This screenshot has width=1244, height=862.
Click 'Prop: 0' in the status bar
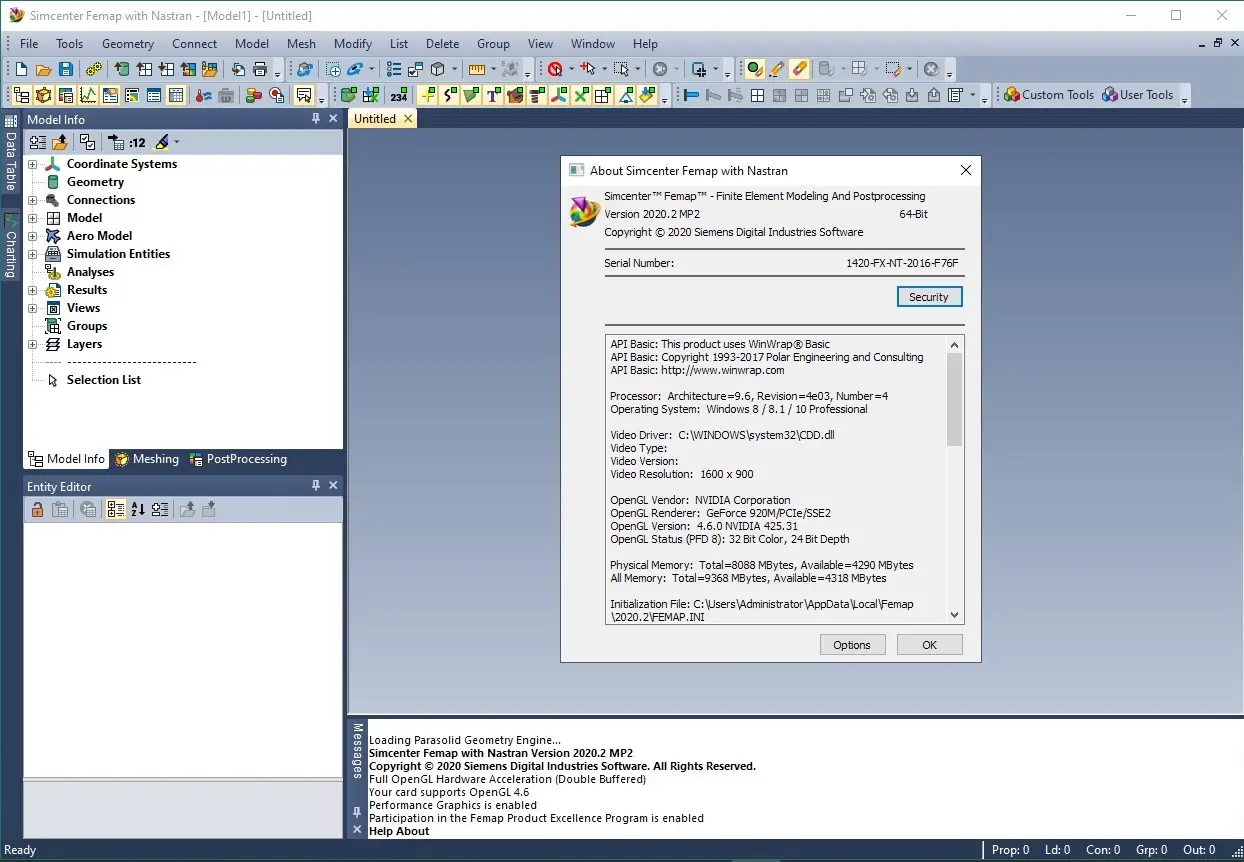(x=1010, y=850)
